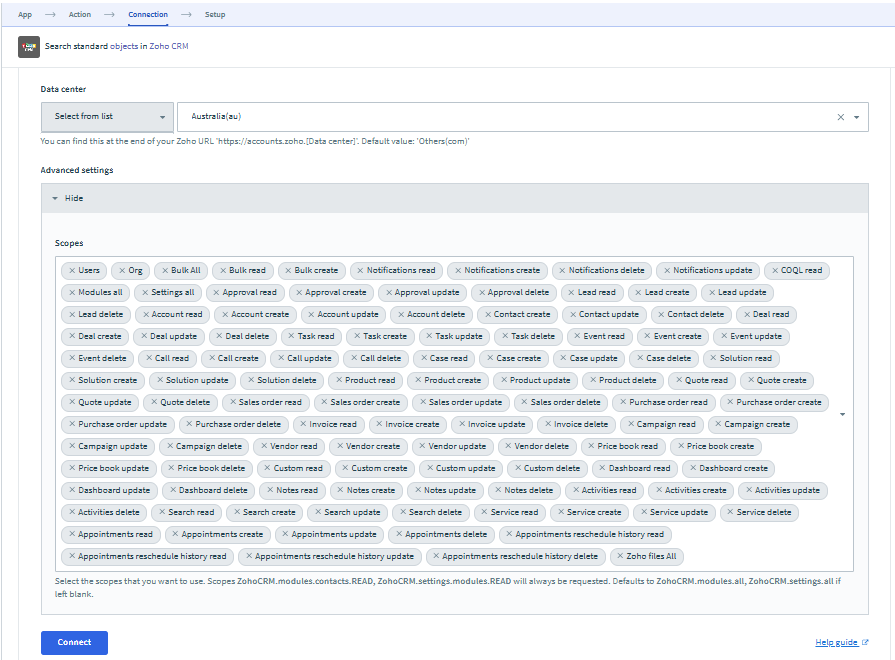895x660 pixels.
Task: Click the Lead update scope chip label
Action: point(742,292)
